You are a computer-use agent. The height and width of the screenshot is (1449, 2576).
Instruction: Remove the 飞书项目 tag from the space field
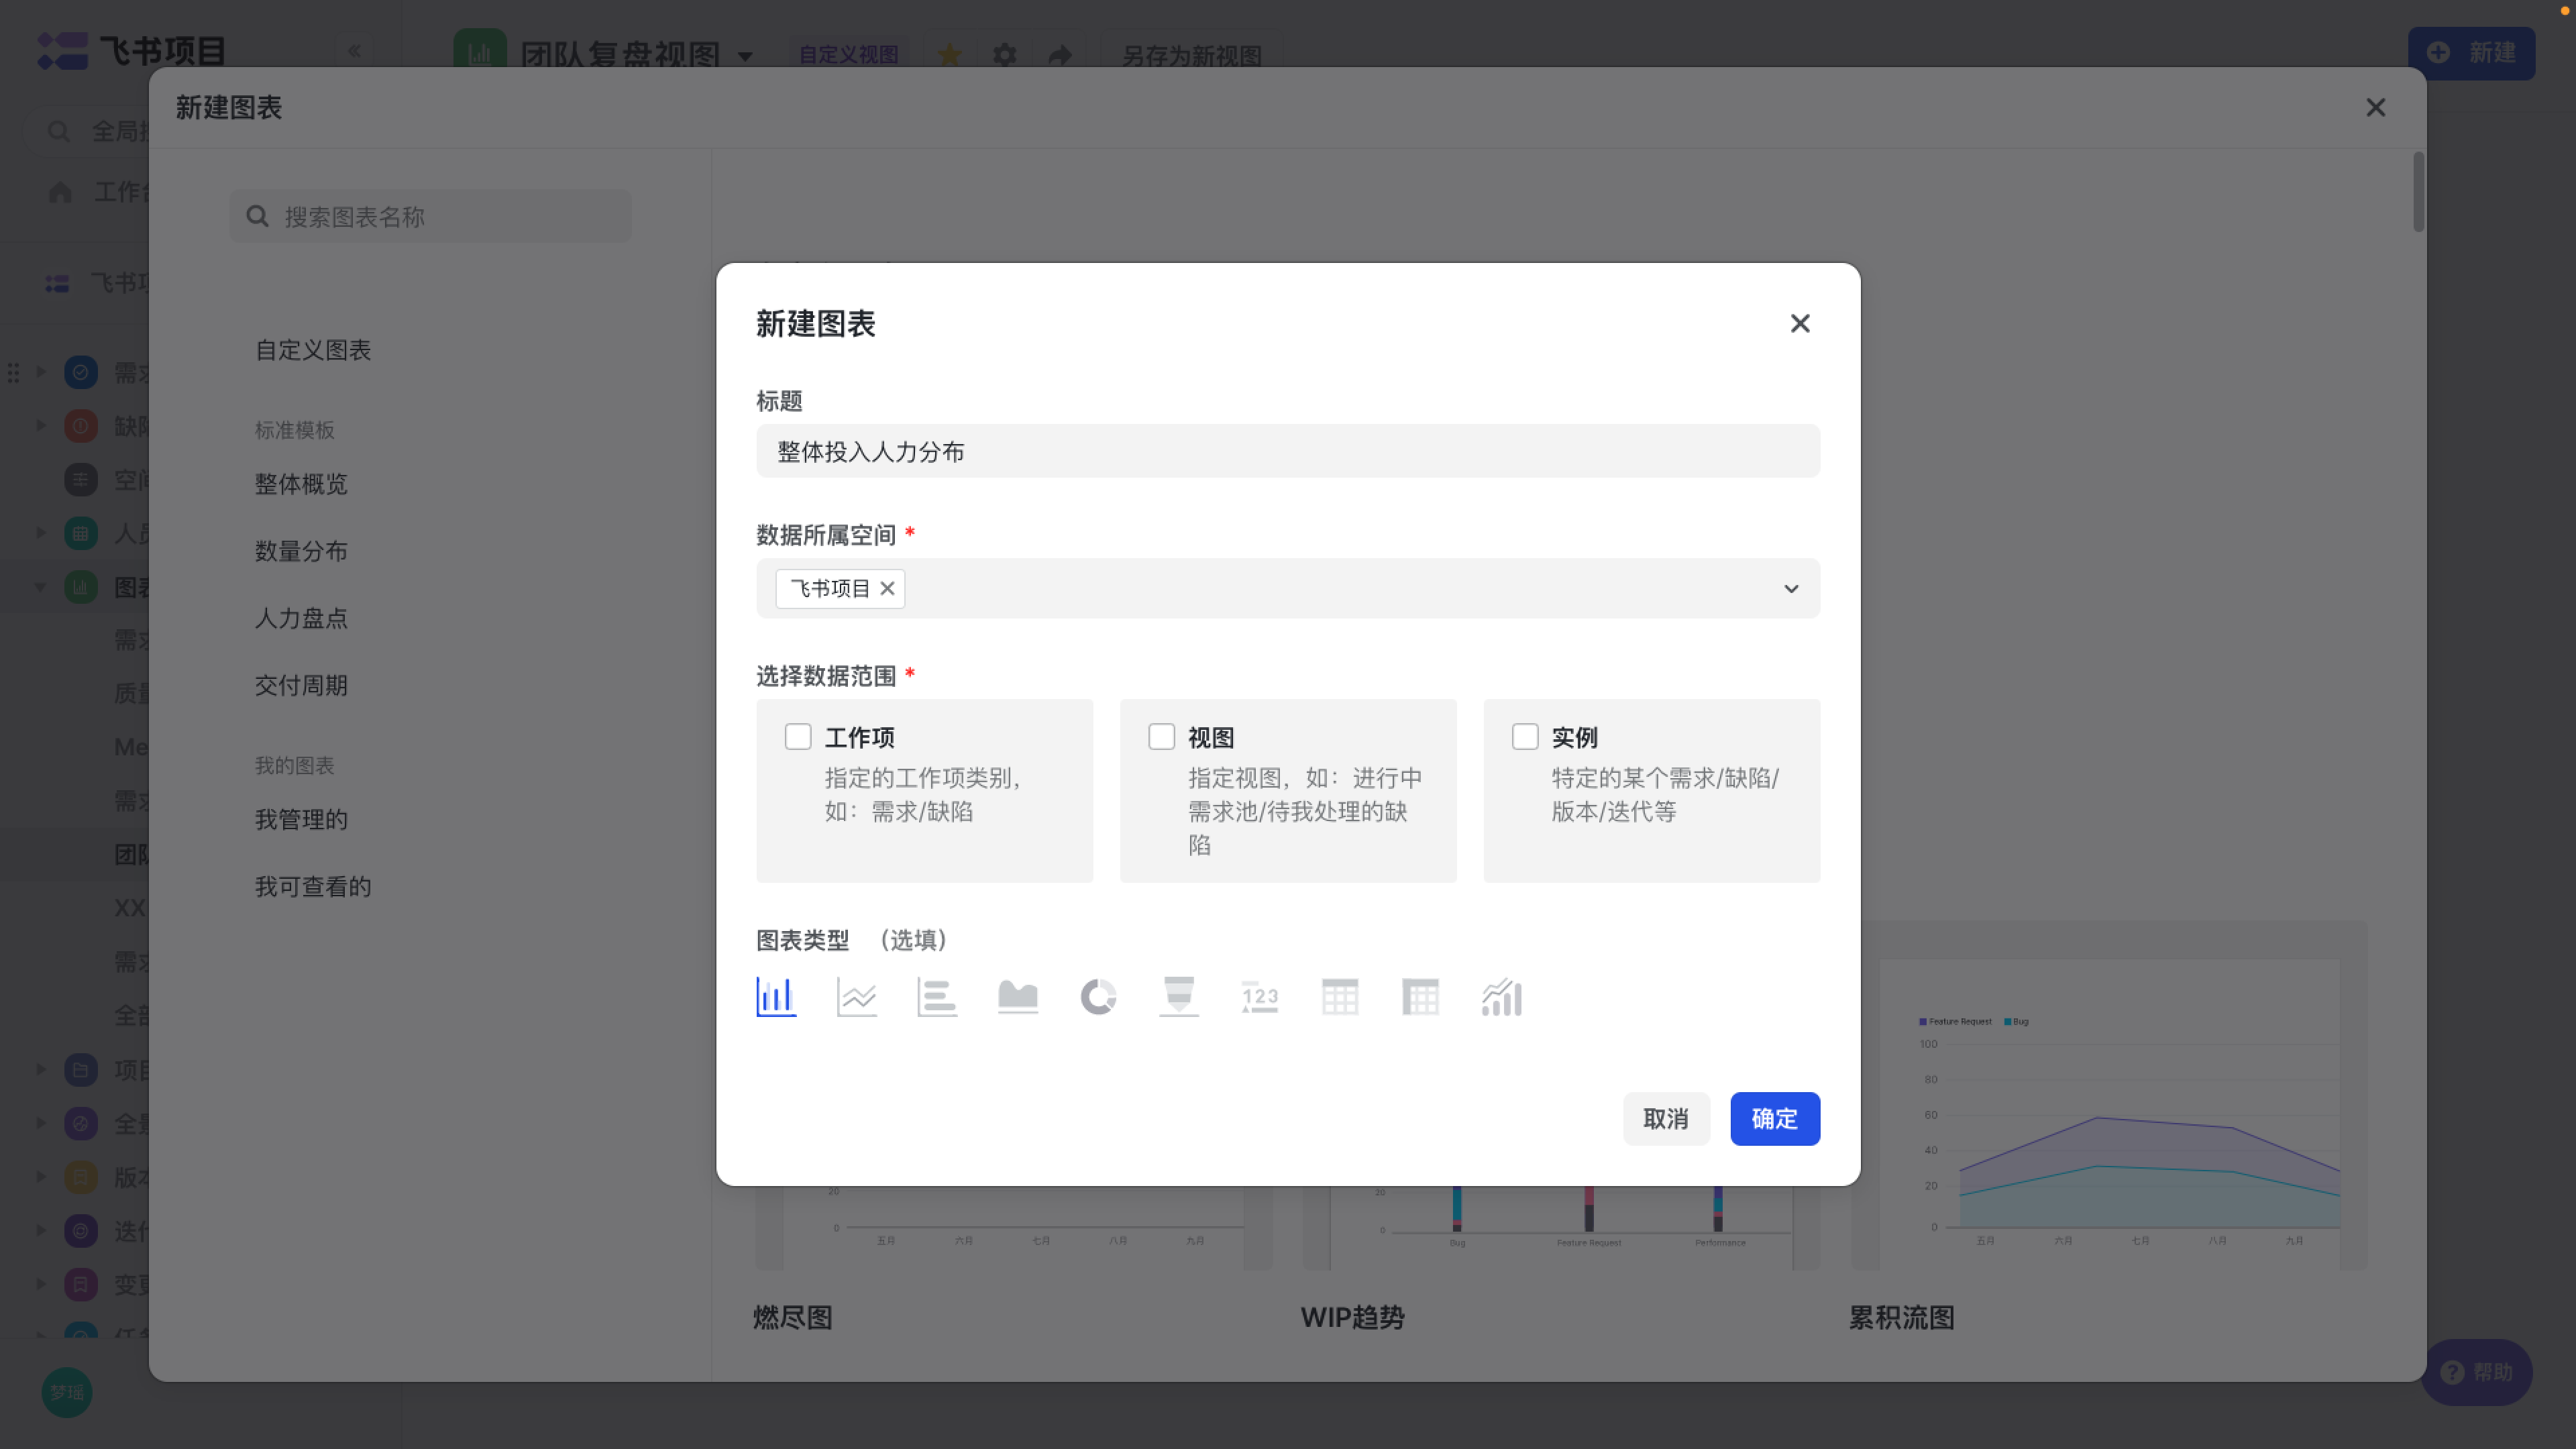click(x=887, y=588)
